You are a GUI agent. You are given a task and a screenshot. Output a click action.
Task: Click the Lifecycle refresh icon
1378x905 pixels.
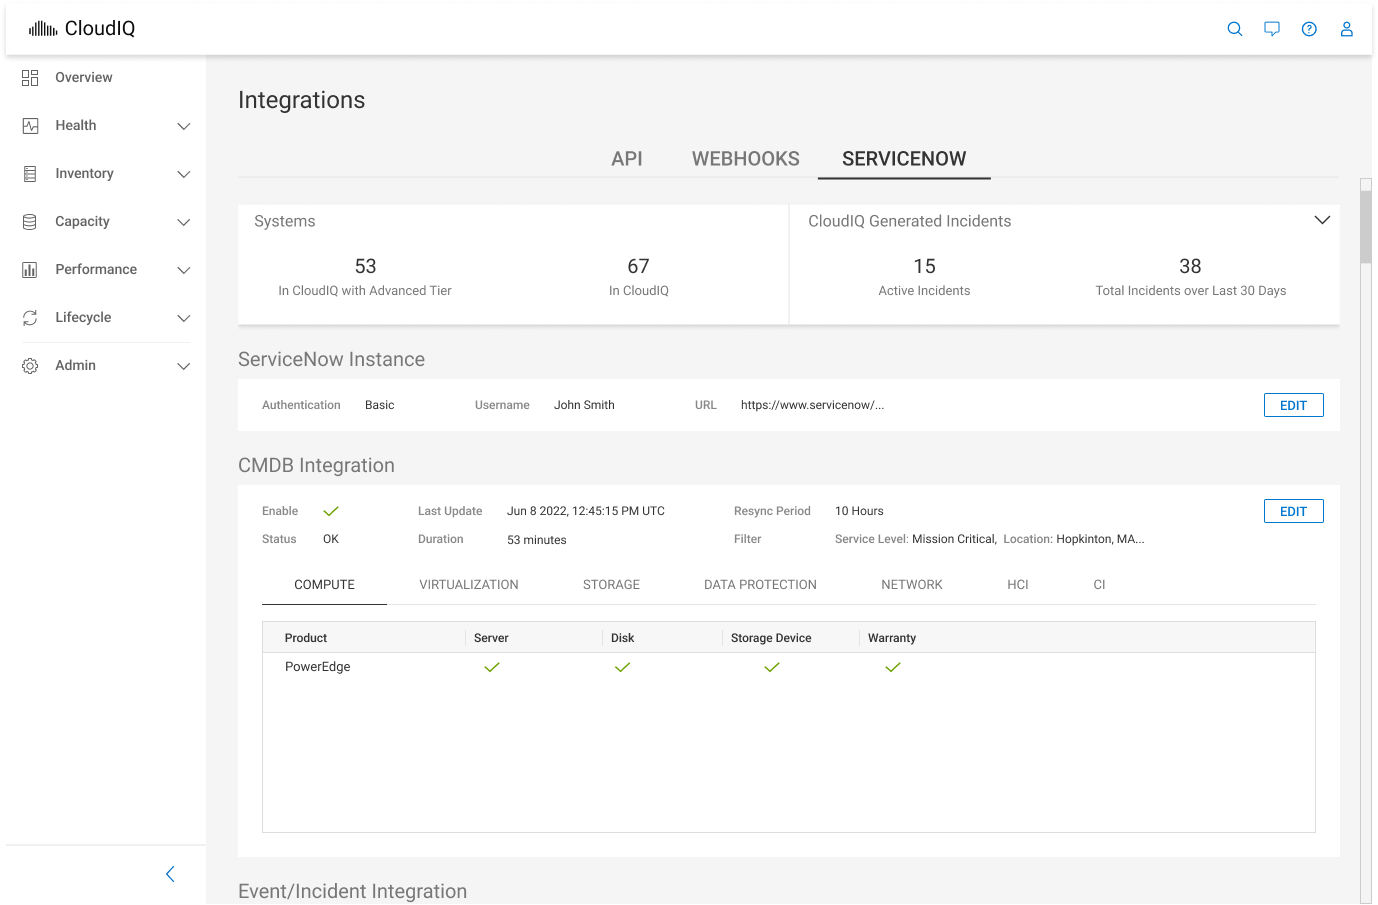[x=30, y=318]
